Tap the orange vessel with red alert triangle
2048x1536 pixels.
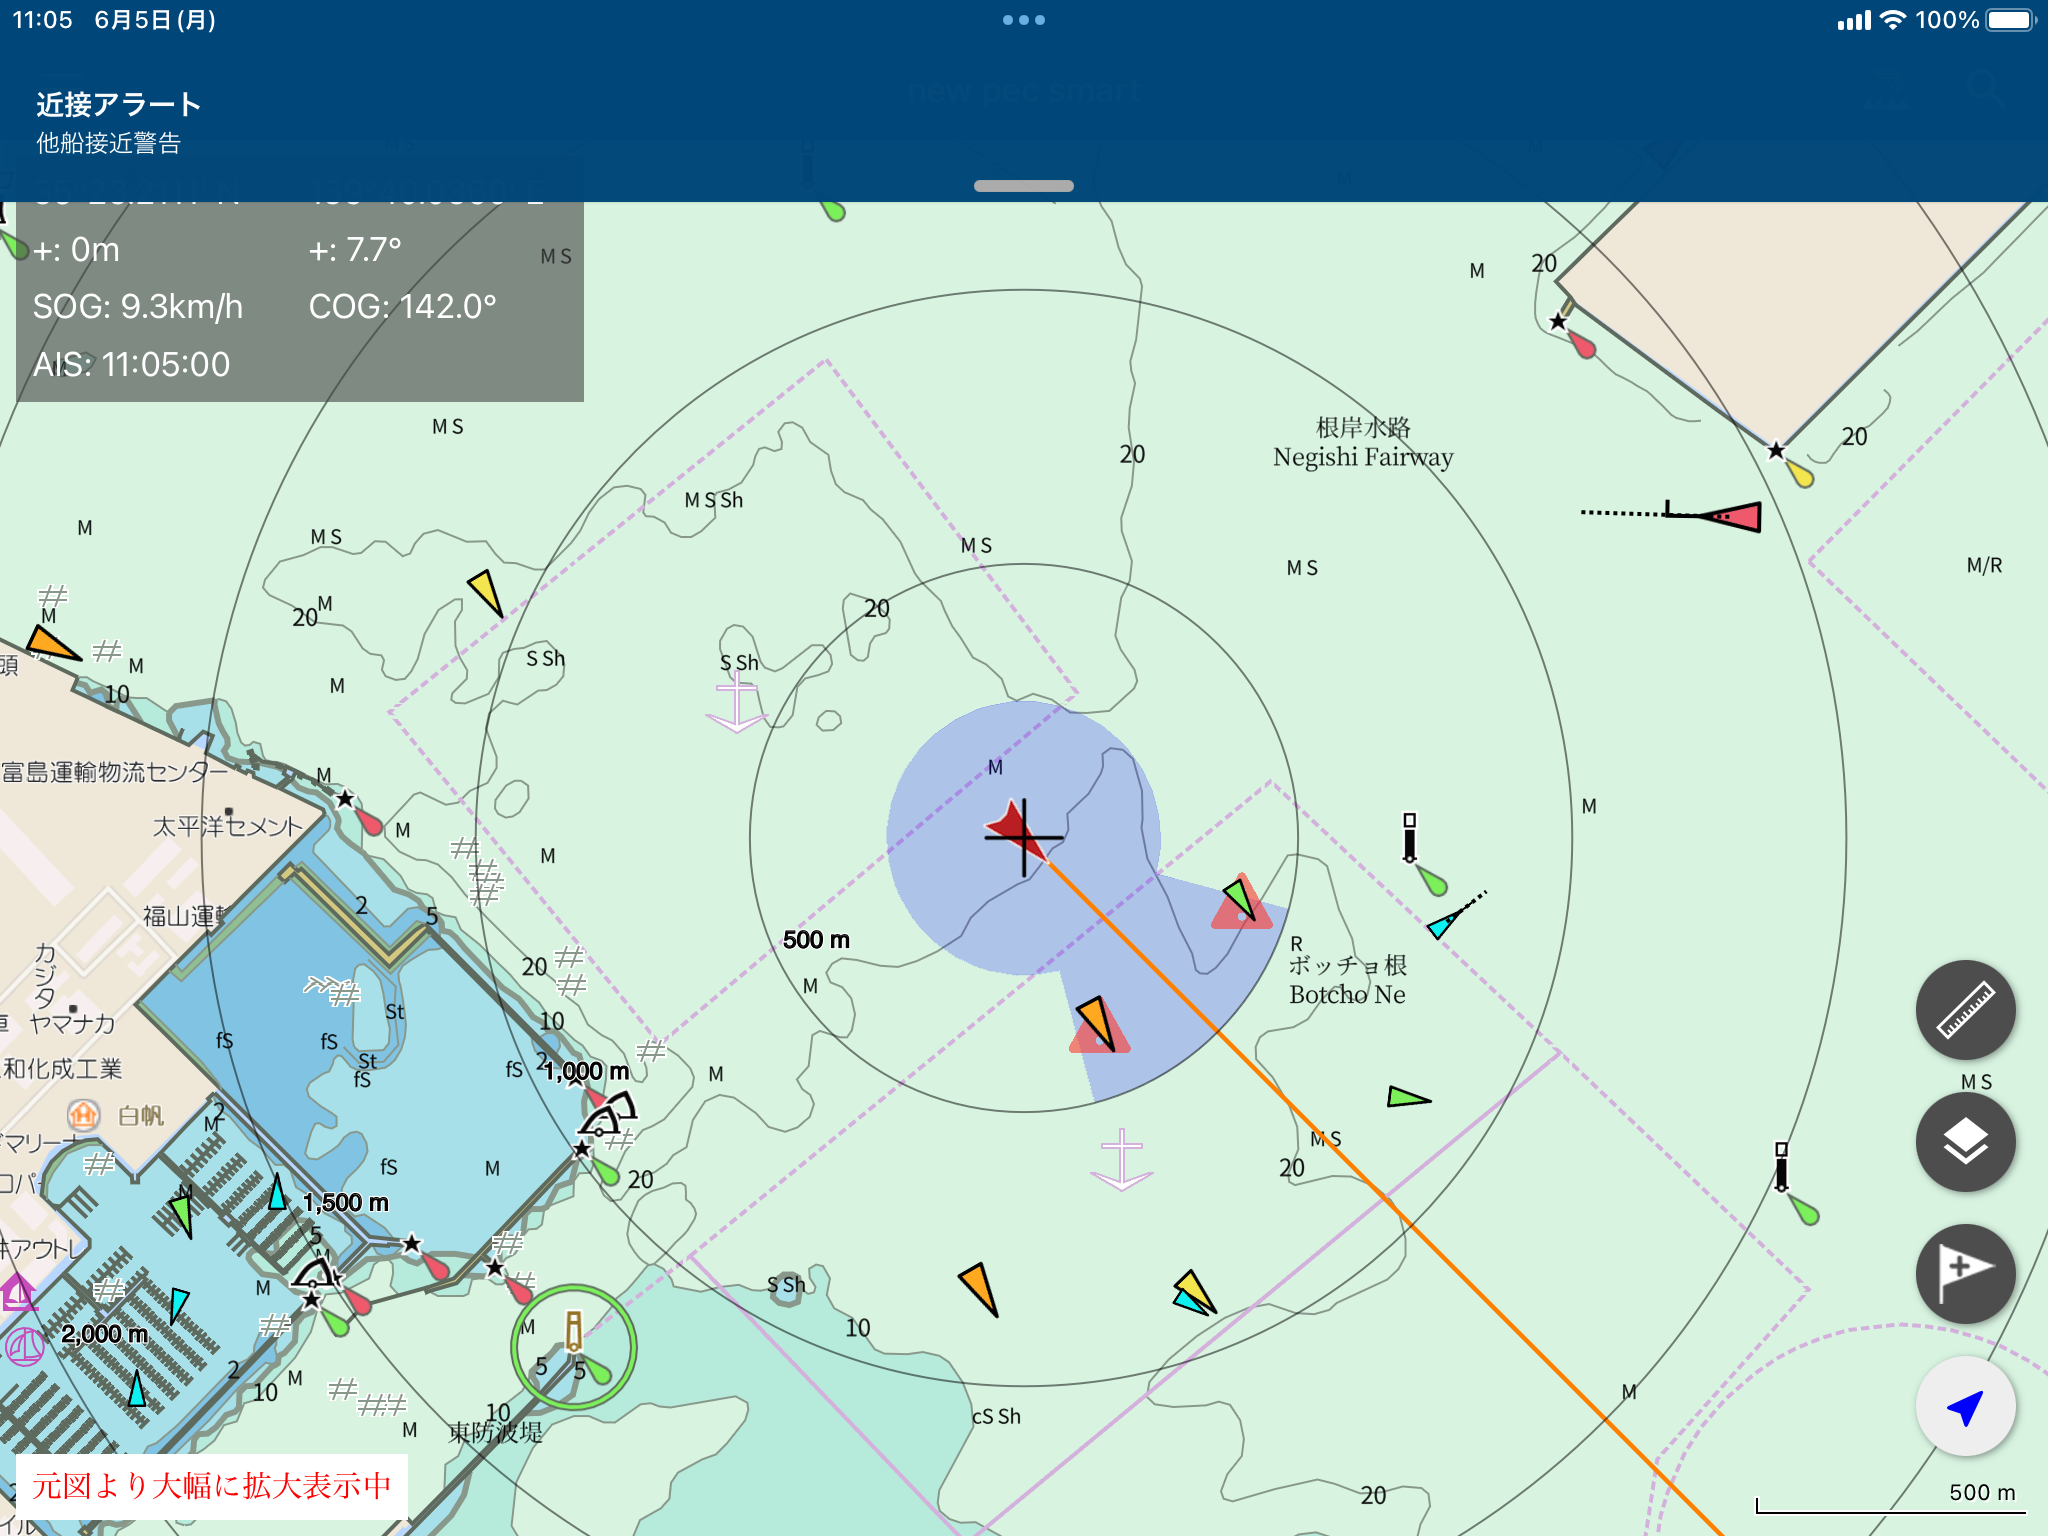tap(1098, 1024)
